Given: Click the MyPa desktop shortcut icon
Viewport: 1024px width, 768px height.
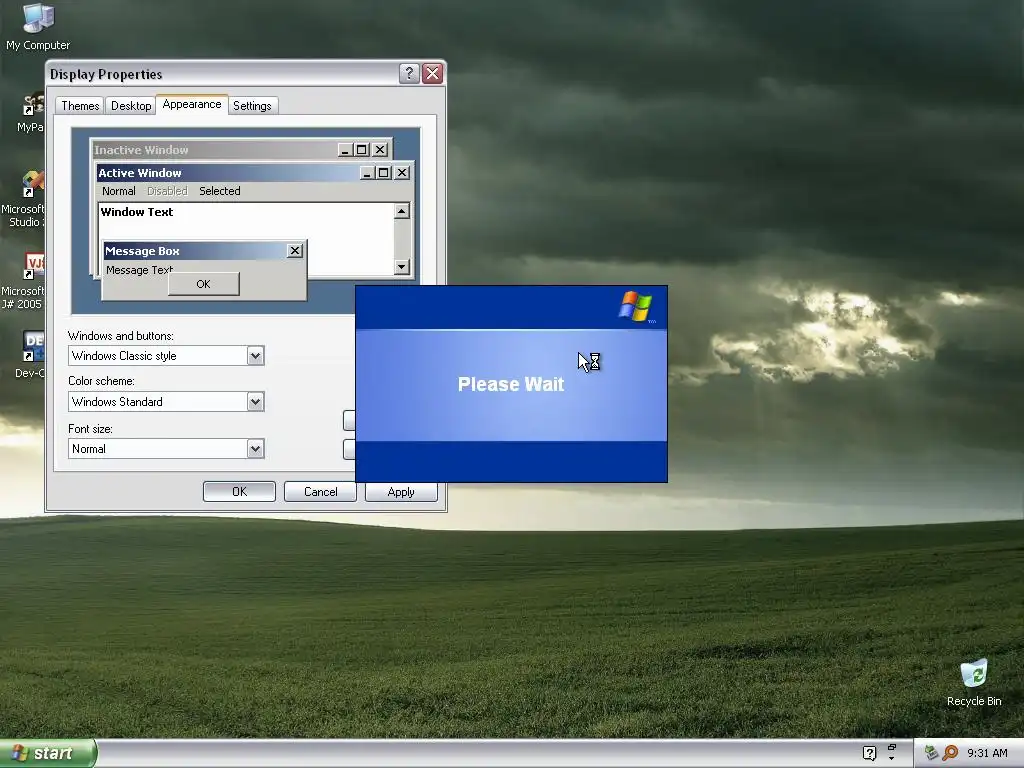Looking at the screenshot, I should click(x=31, y=112).
